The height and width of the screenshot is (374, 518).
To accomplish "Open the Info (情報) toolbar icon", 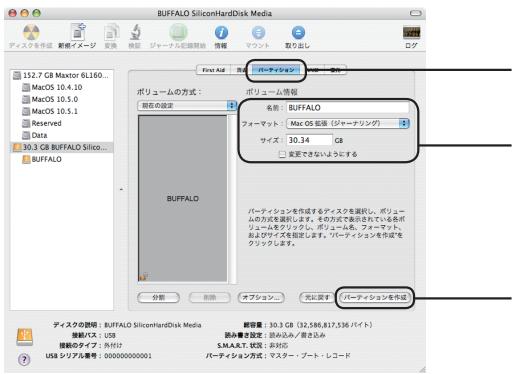I will click(x=221, y=33).
